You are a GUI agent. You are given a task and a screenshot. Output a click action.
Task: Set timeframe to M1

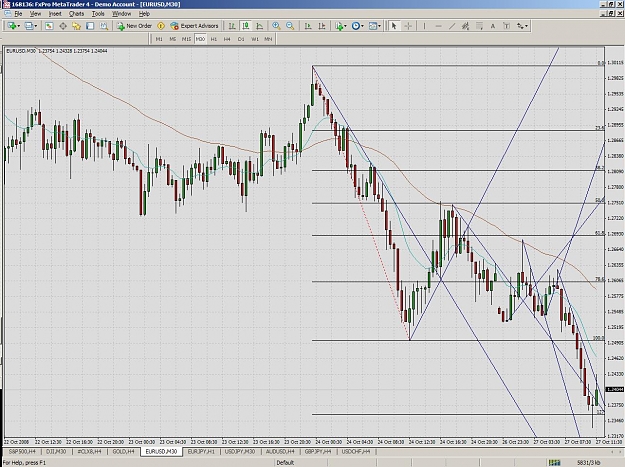click(x=159, y=39)
